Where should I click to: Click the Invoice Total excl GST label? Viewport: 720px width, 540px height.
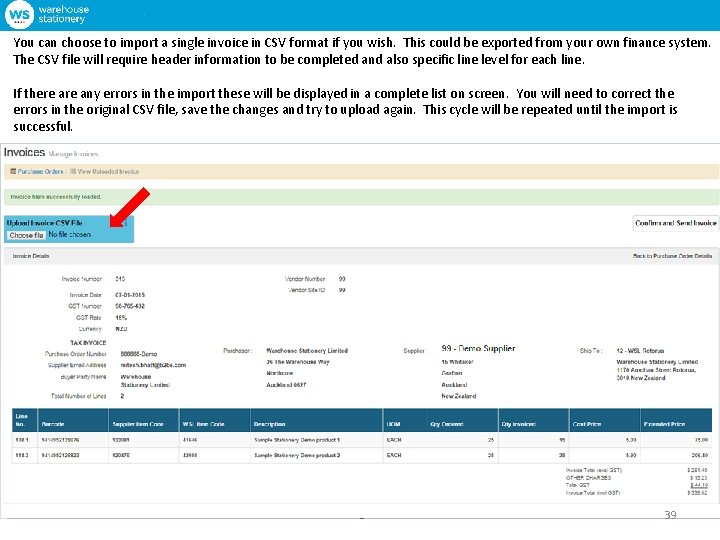click(594, 470)
